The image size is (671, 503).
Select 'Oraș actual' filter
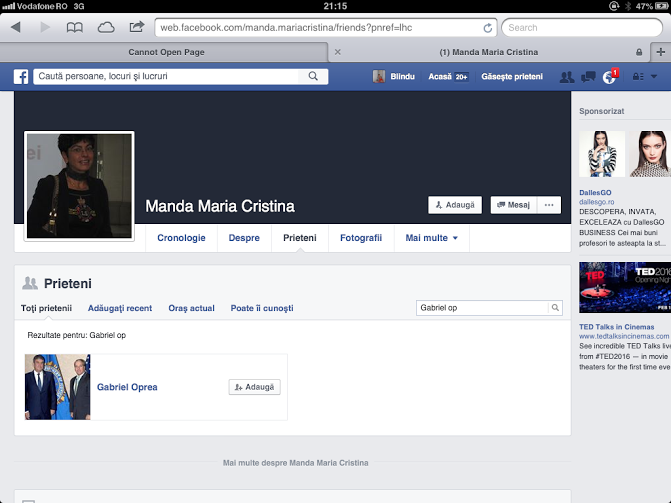pyautogui.click(x=191, y=308)
